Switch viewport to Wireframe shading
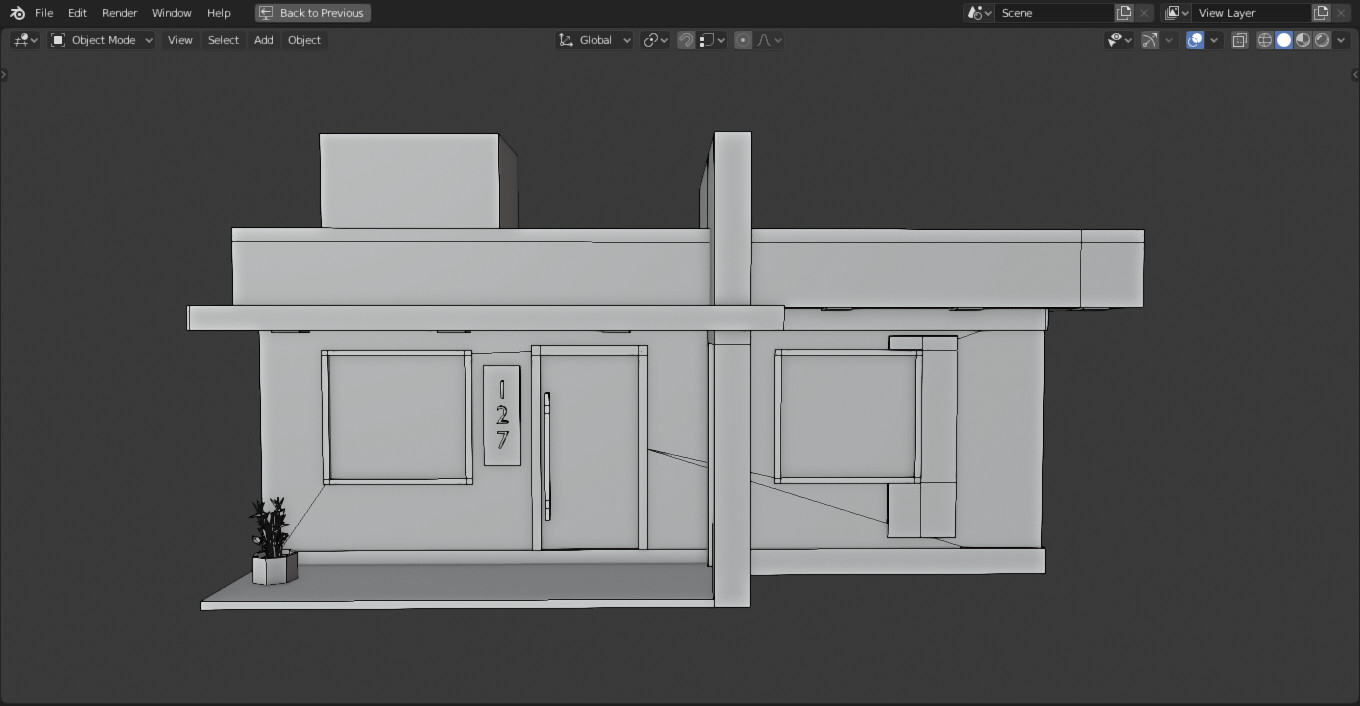The height and width of the screenshot is (706, 1360). point(1264,40)
